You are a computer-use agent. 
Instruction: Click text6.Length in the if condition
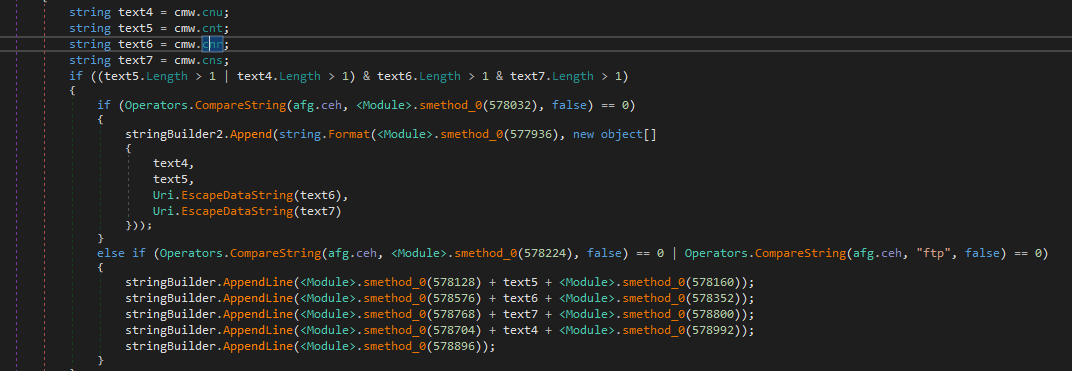418,76
